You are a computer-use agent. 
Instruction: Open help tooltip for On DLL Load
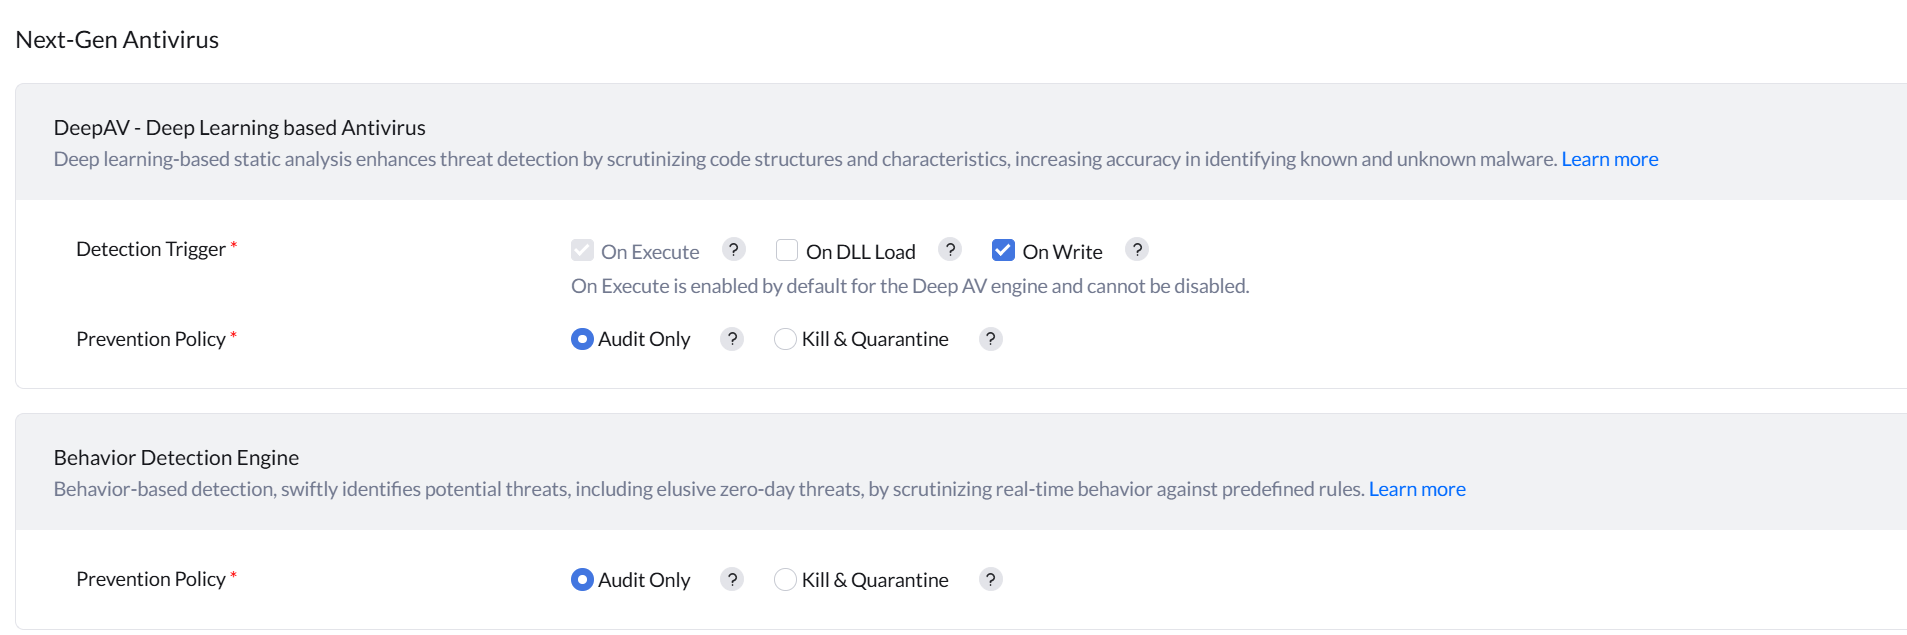coord(950,250)
